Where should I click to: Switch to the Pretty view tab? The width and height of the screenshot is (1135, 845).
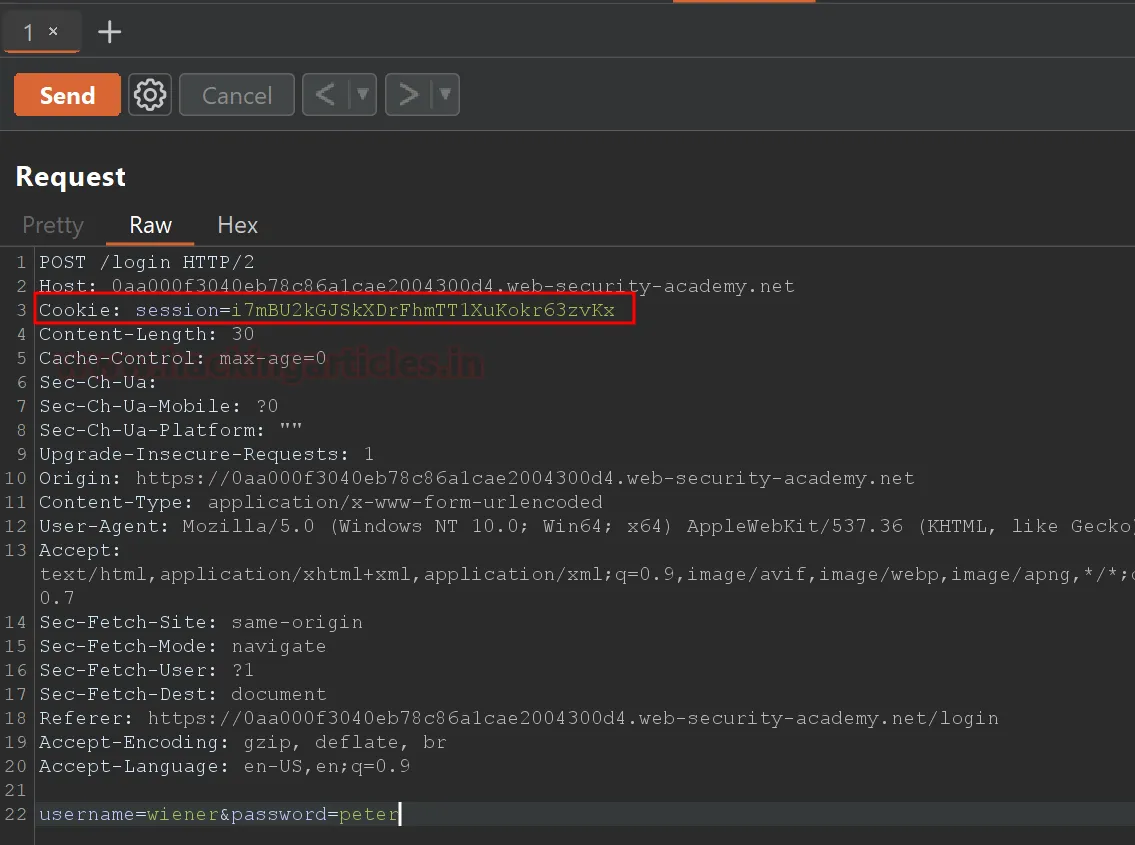53,225
